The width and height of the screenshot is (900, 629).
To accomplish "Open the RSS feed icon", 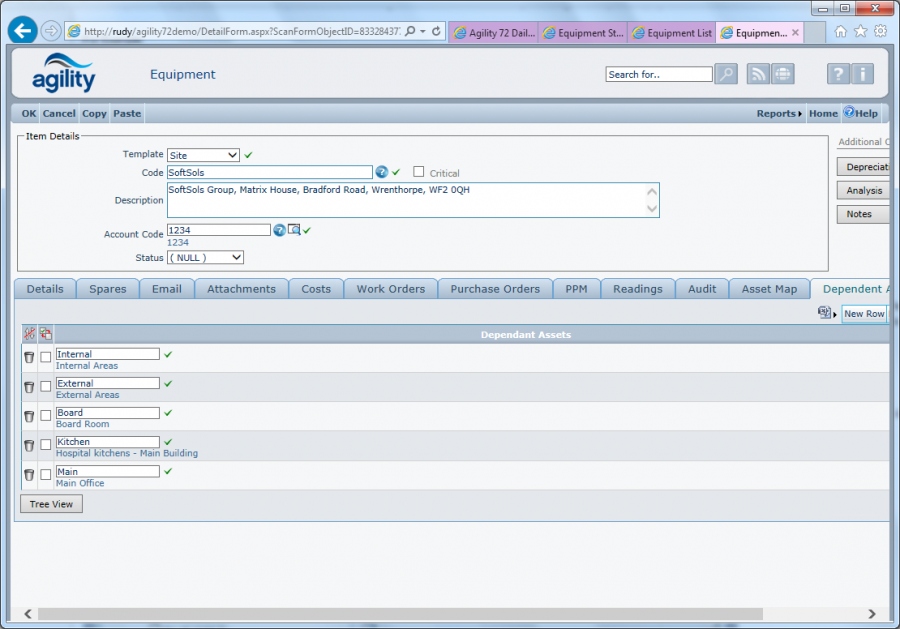I will click(x=759, y=74).
